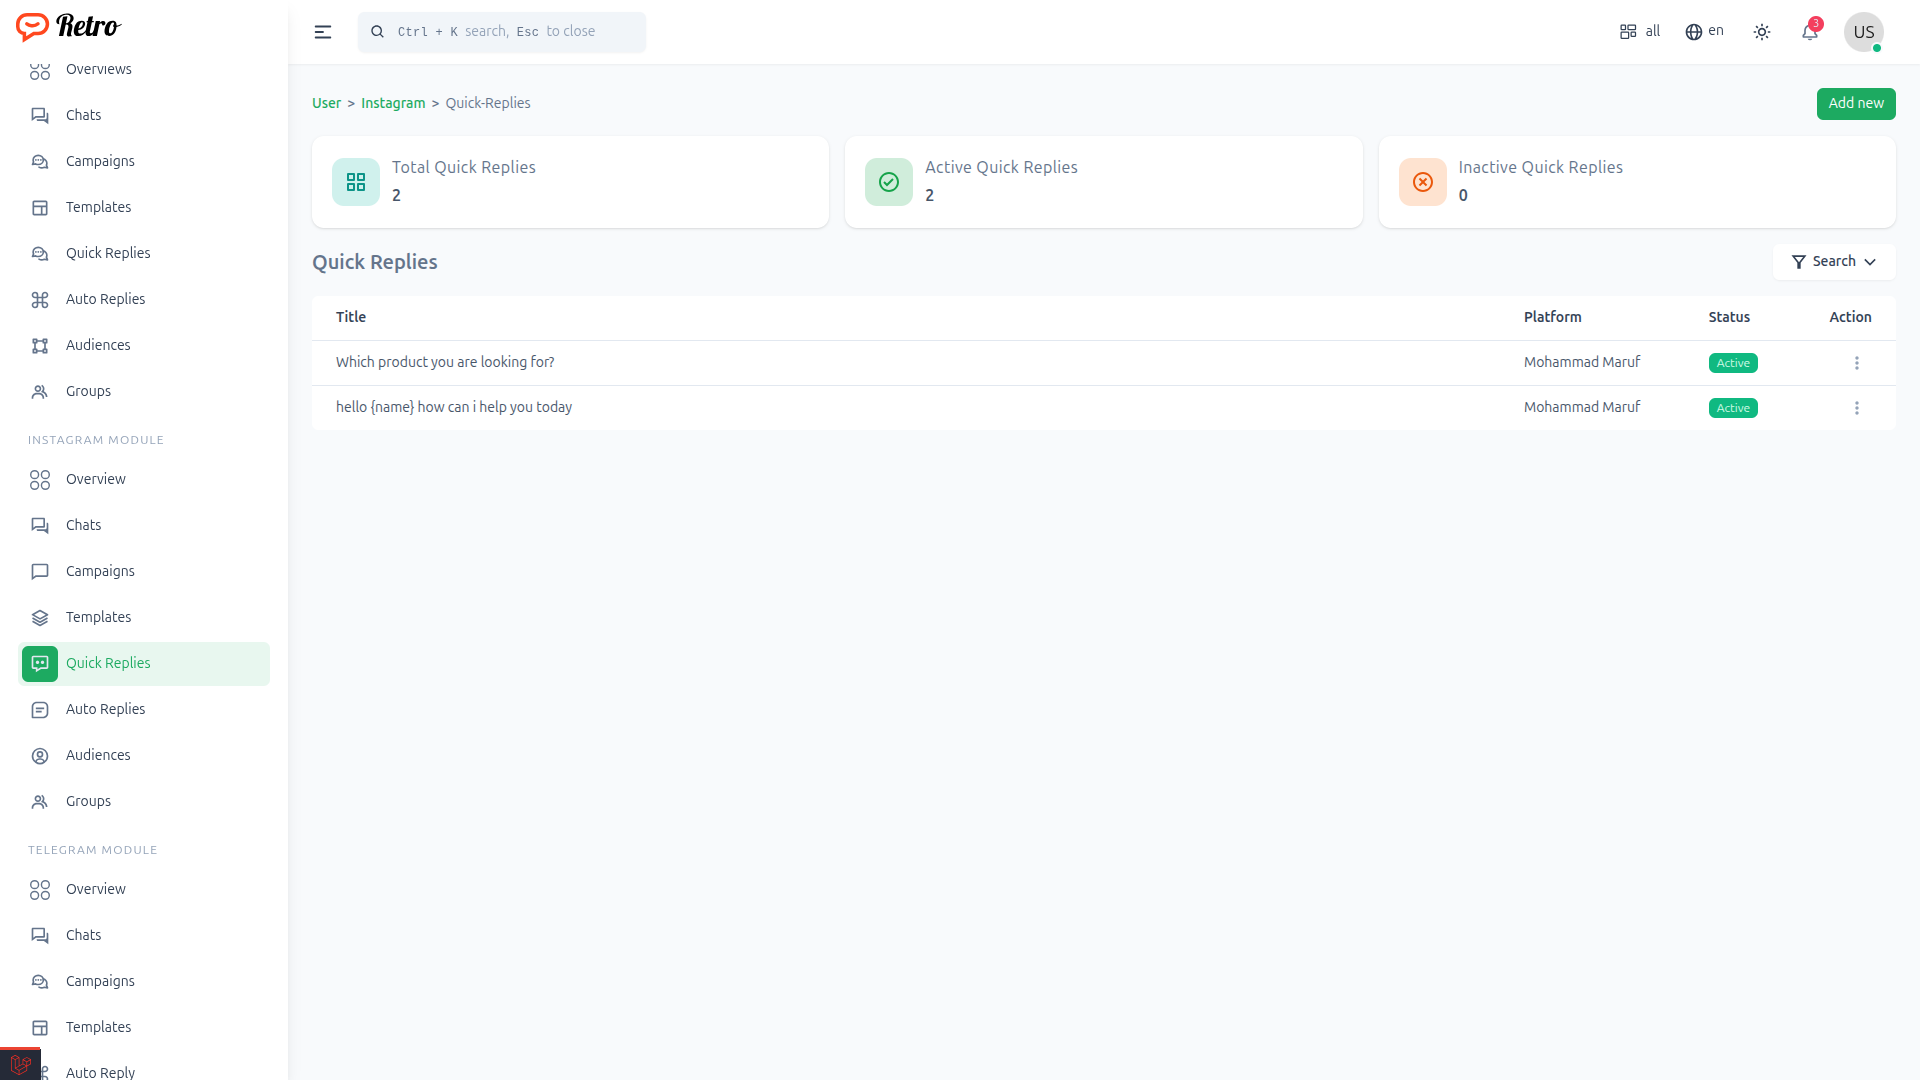
Task: Open the 'all' modules switcher
Action: 1639,32
